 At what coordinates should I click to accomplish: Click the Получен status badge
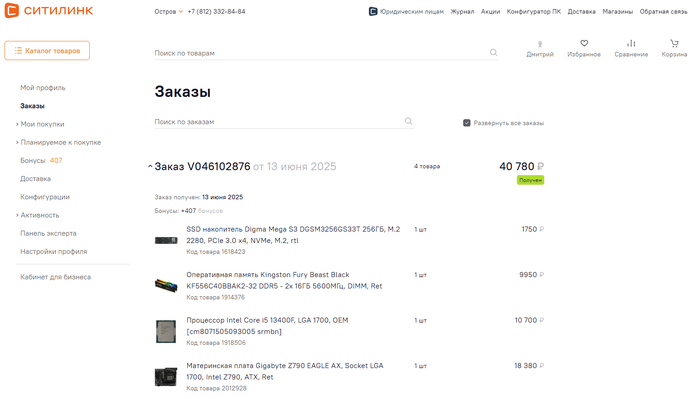(x=530, y=180)
